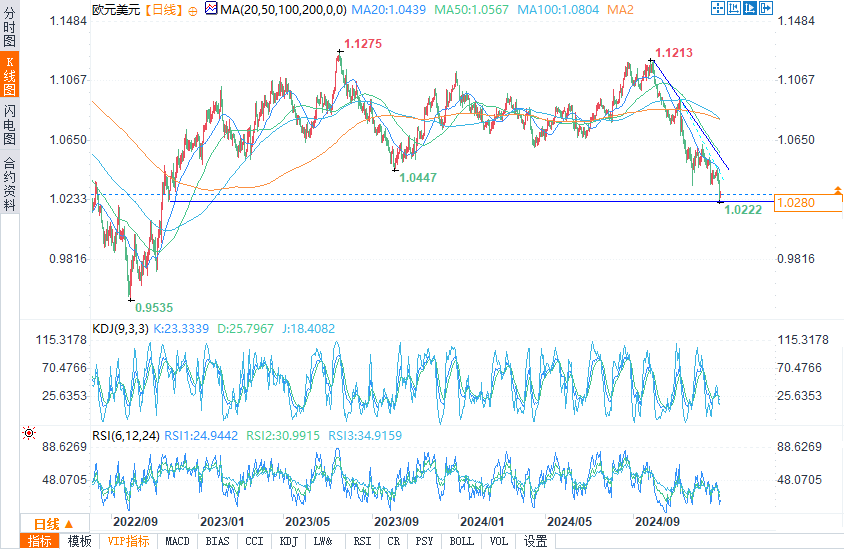Click the MA20:1.0439 value
844x549 pixels.
[x=389, y=10]
